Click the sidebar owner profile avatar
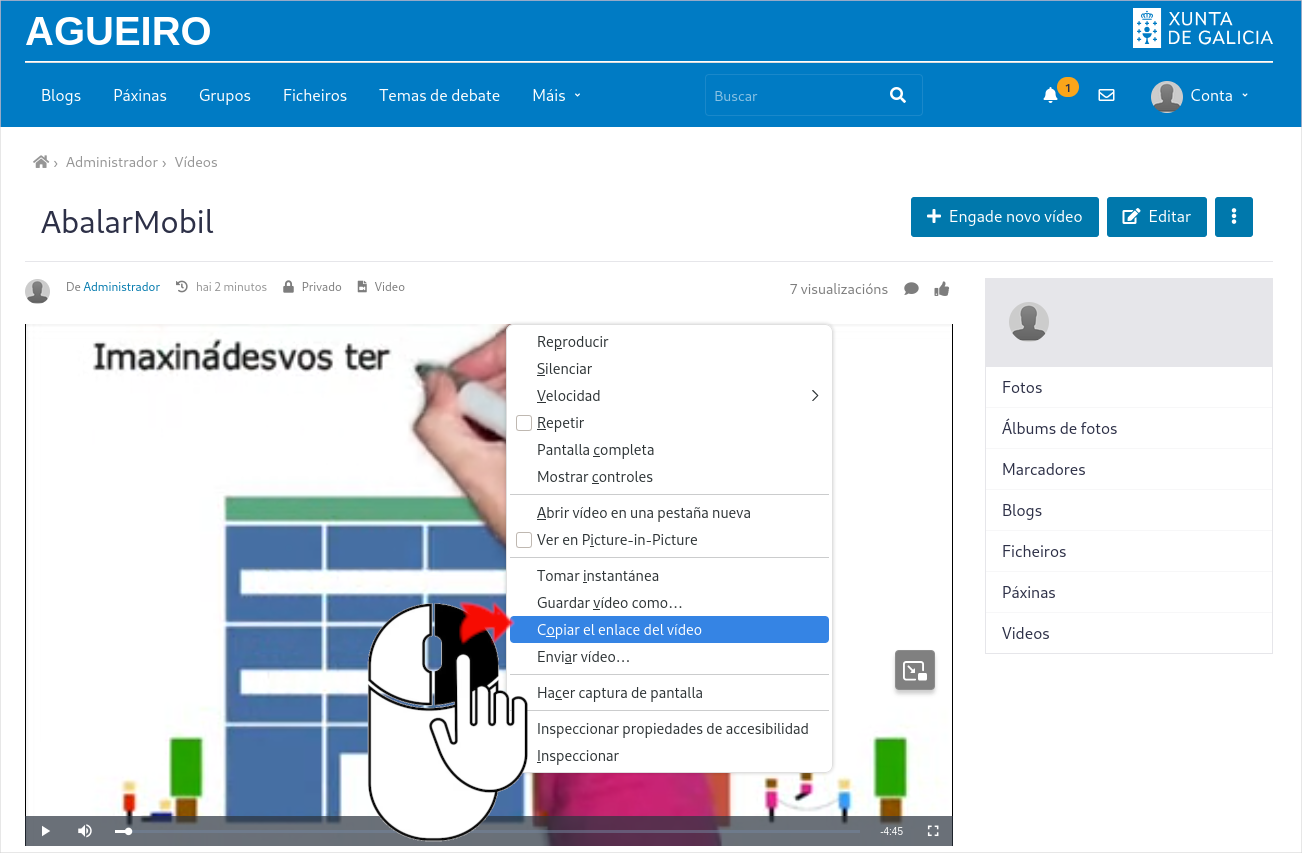The image size is (1302, 853). [1029, 322]
